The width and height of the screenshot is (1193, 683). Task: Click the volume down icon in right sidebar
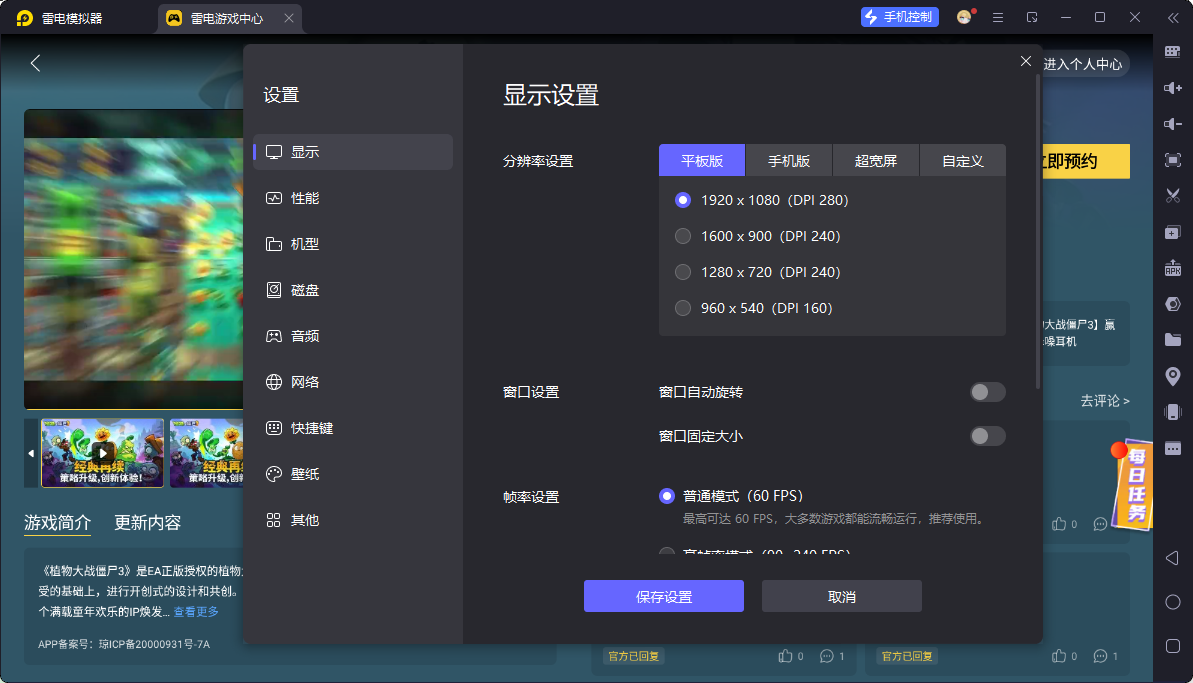click(1172, 124)
